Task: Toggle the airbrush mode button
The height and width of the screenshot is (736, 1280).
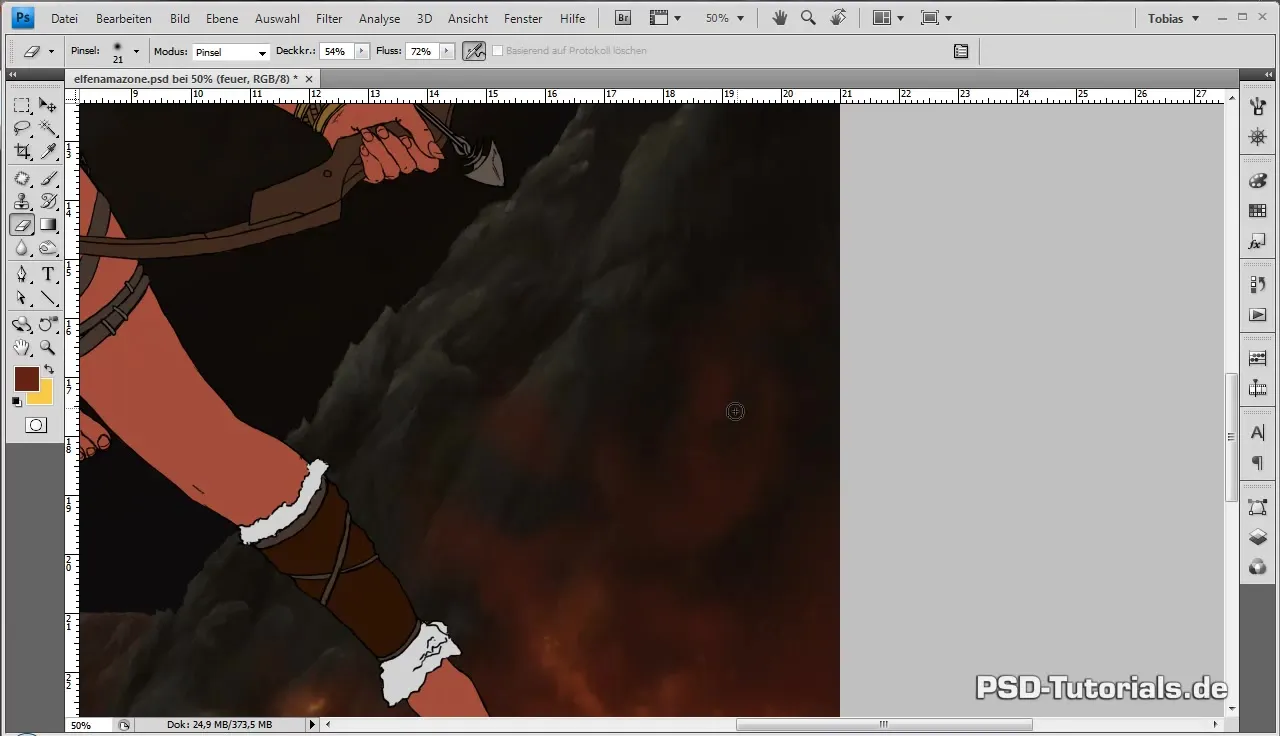Action: pyautogui.click(x=474, y=51)
